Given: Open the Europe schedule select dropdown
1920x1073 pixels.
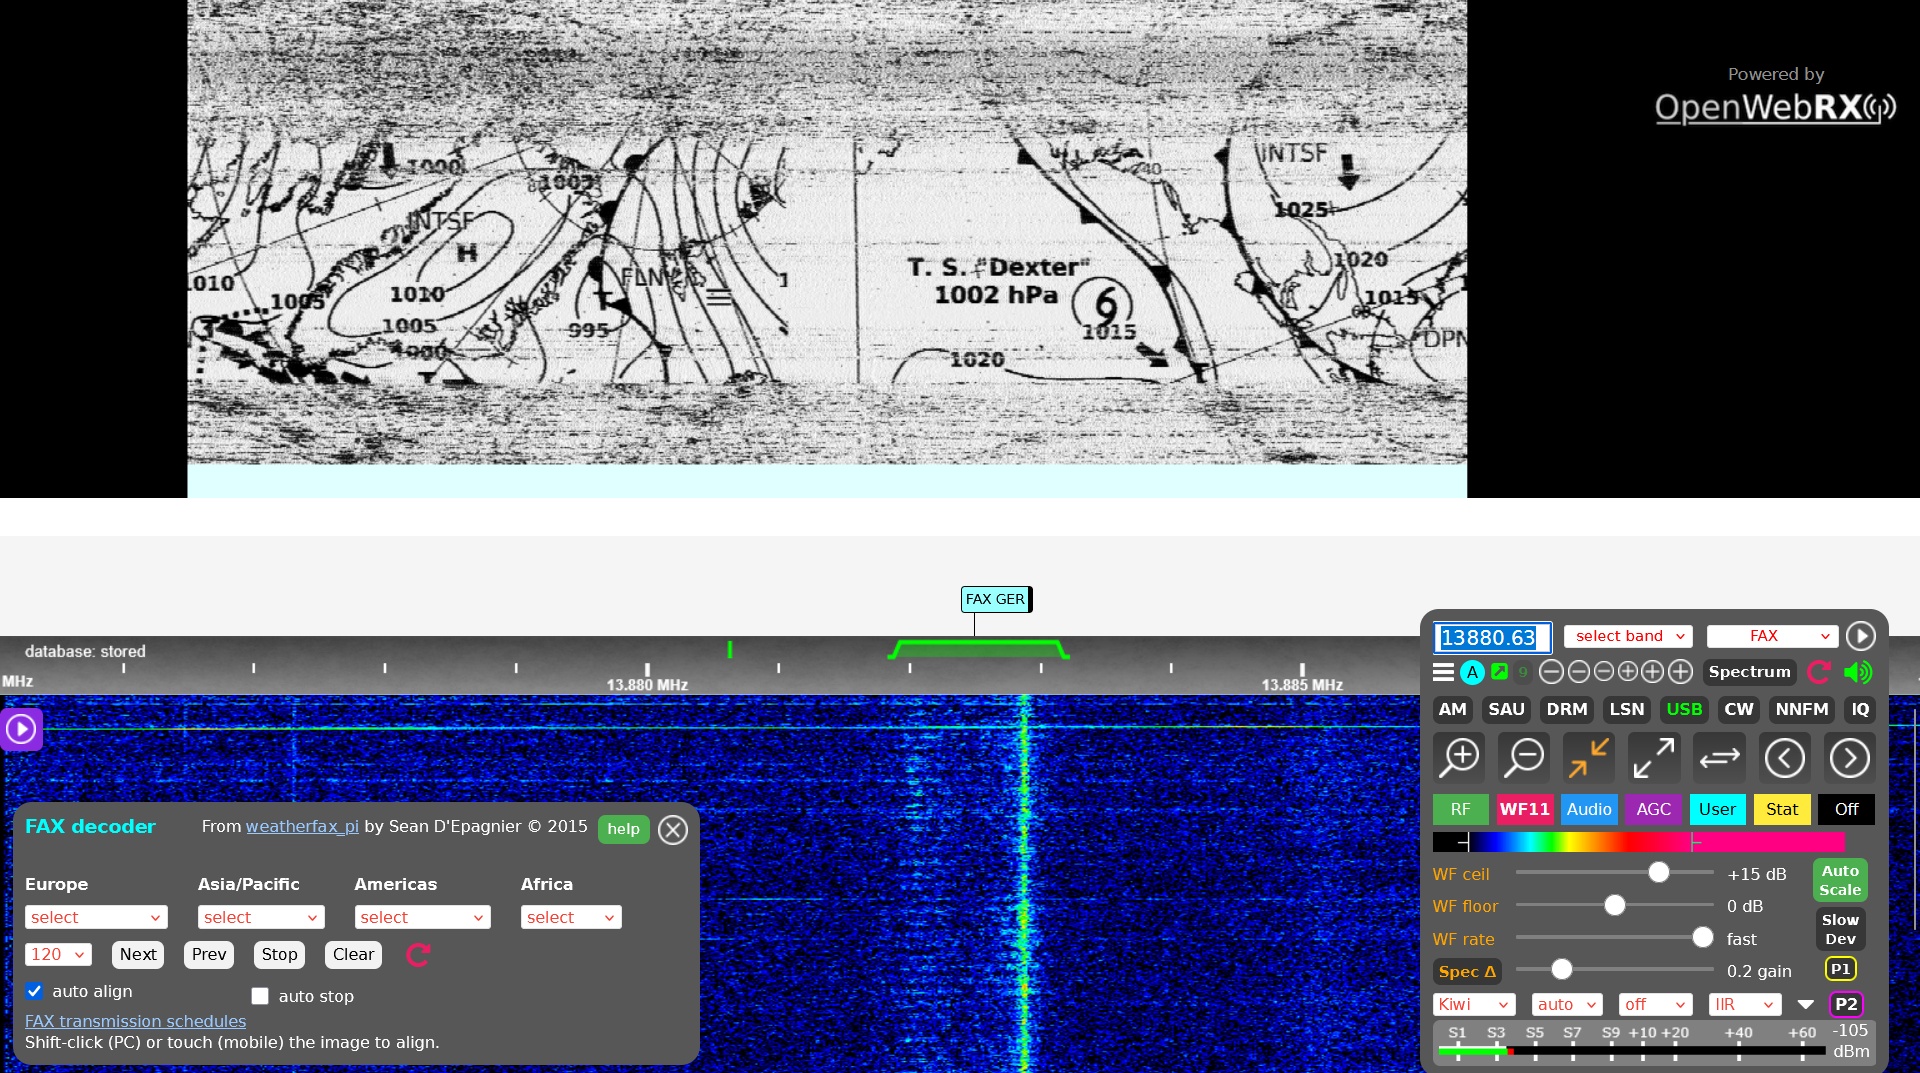Looking at the screenshot, I should click(95, 917).
